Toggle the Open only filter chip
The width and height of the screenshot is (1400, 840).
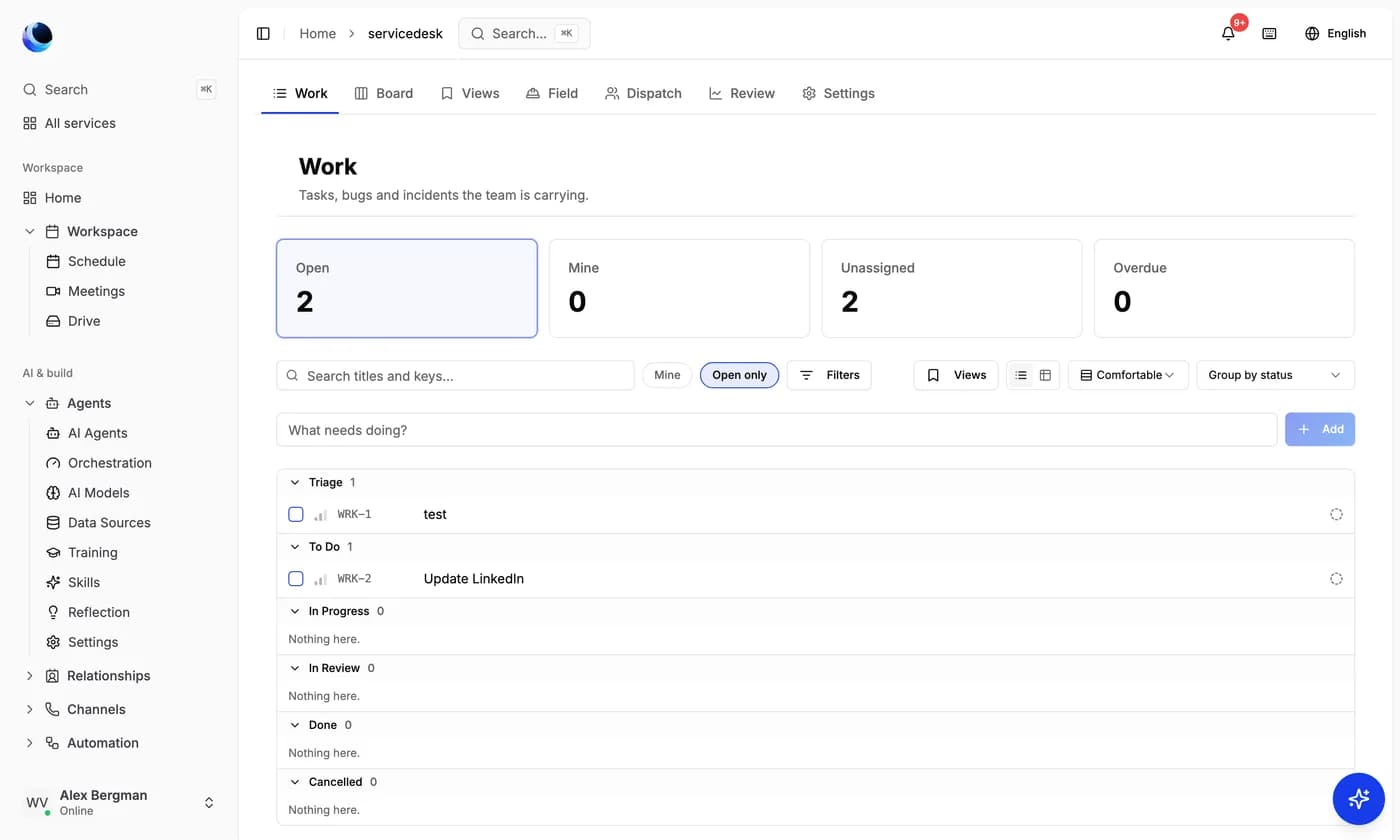click(739, 375)
